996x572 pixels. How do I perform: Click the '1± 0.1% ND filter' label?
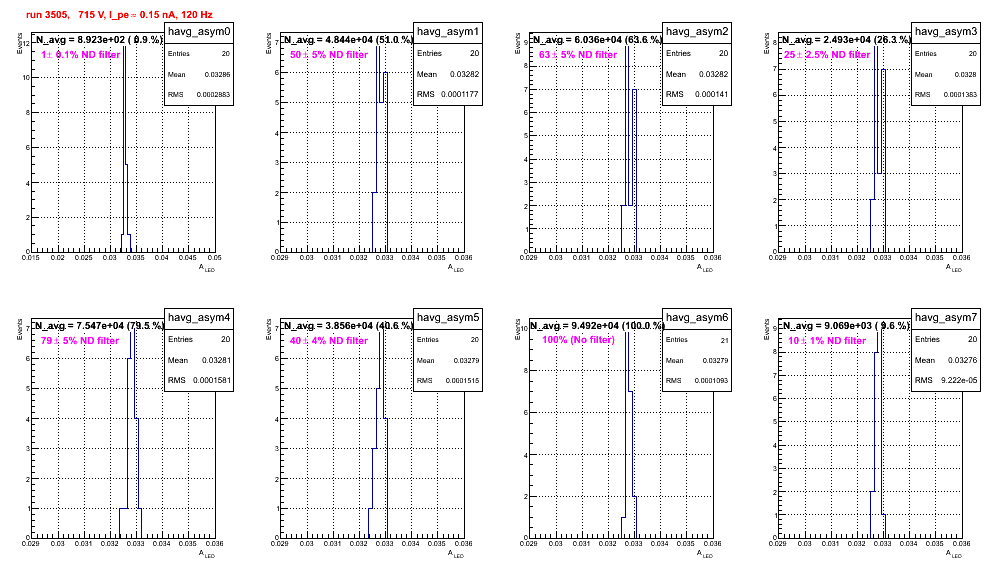pyautogui.click(x=81, y=55)
